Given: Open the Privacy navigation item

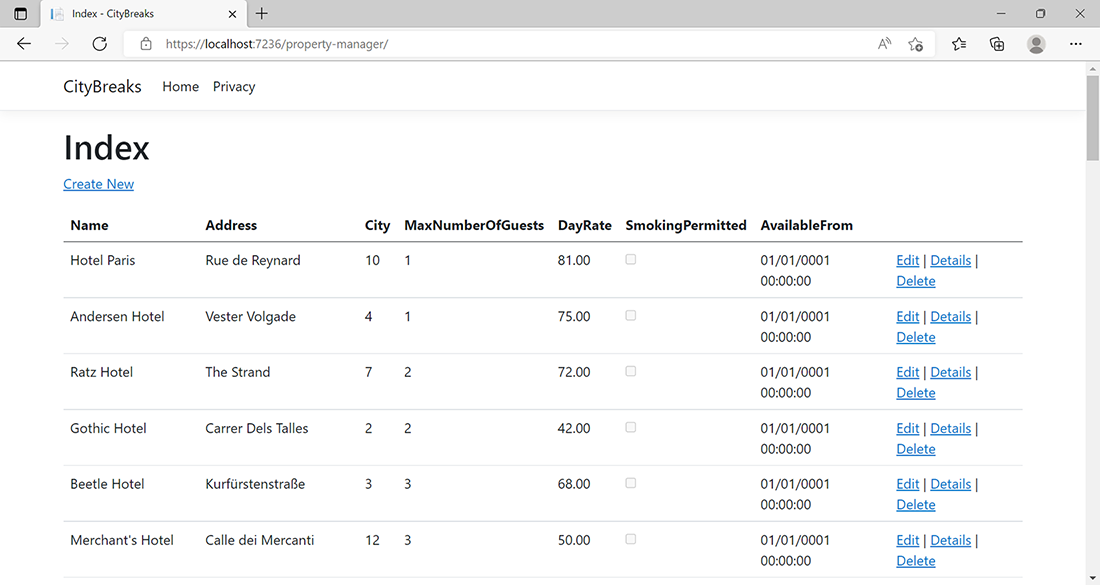Looking at the screenshot, I should point(234,86).
